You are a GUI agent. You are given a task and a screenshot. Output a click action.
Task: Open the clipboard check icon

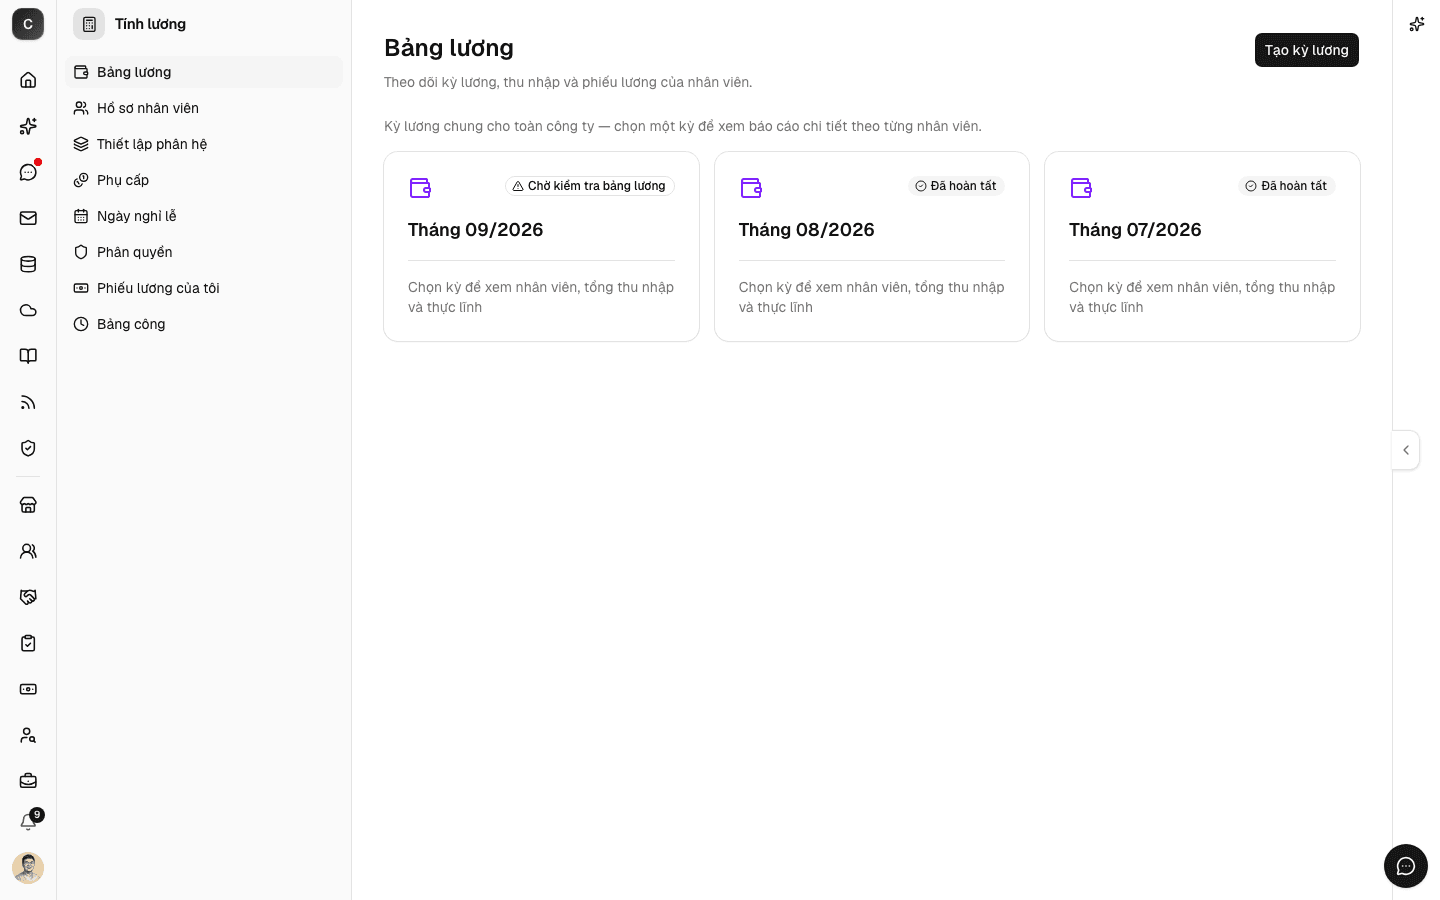point(28,643)
